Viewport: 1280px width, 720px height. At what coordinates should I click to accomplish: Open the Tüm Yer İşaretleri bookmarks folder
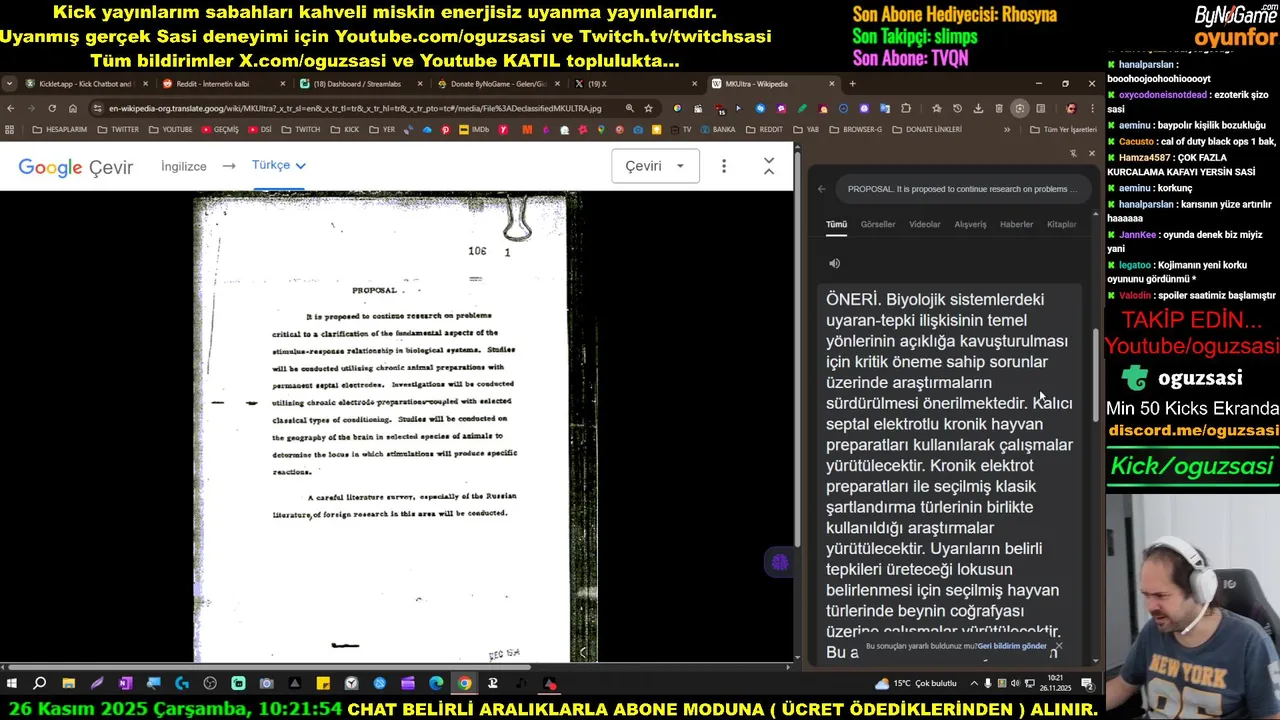pos(1063,129)
